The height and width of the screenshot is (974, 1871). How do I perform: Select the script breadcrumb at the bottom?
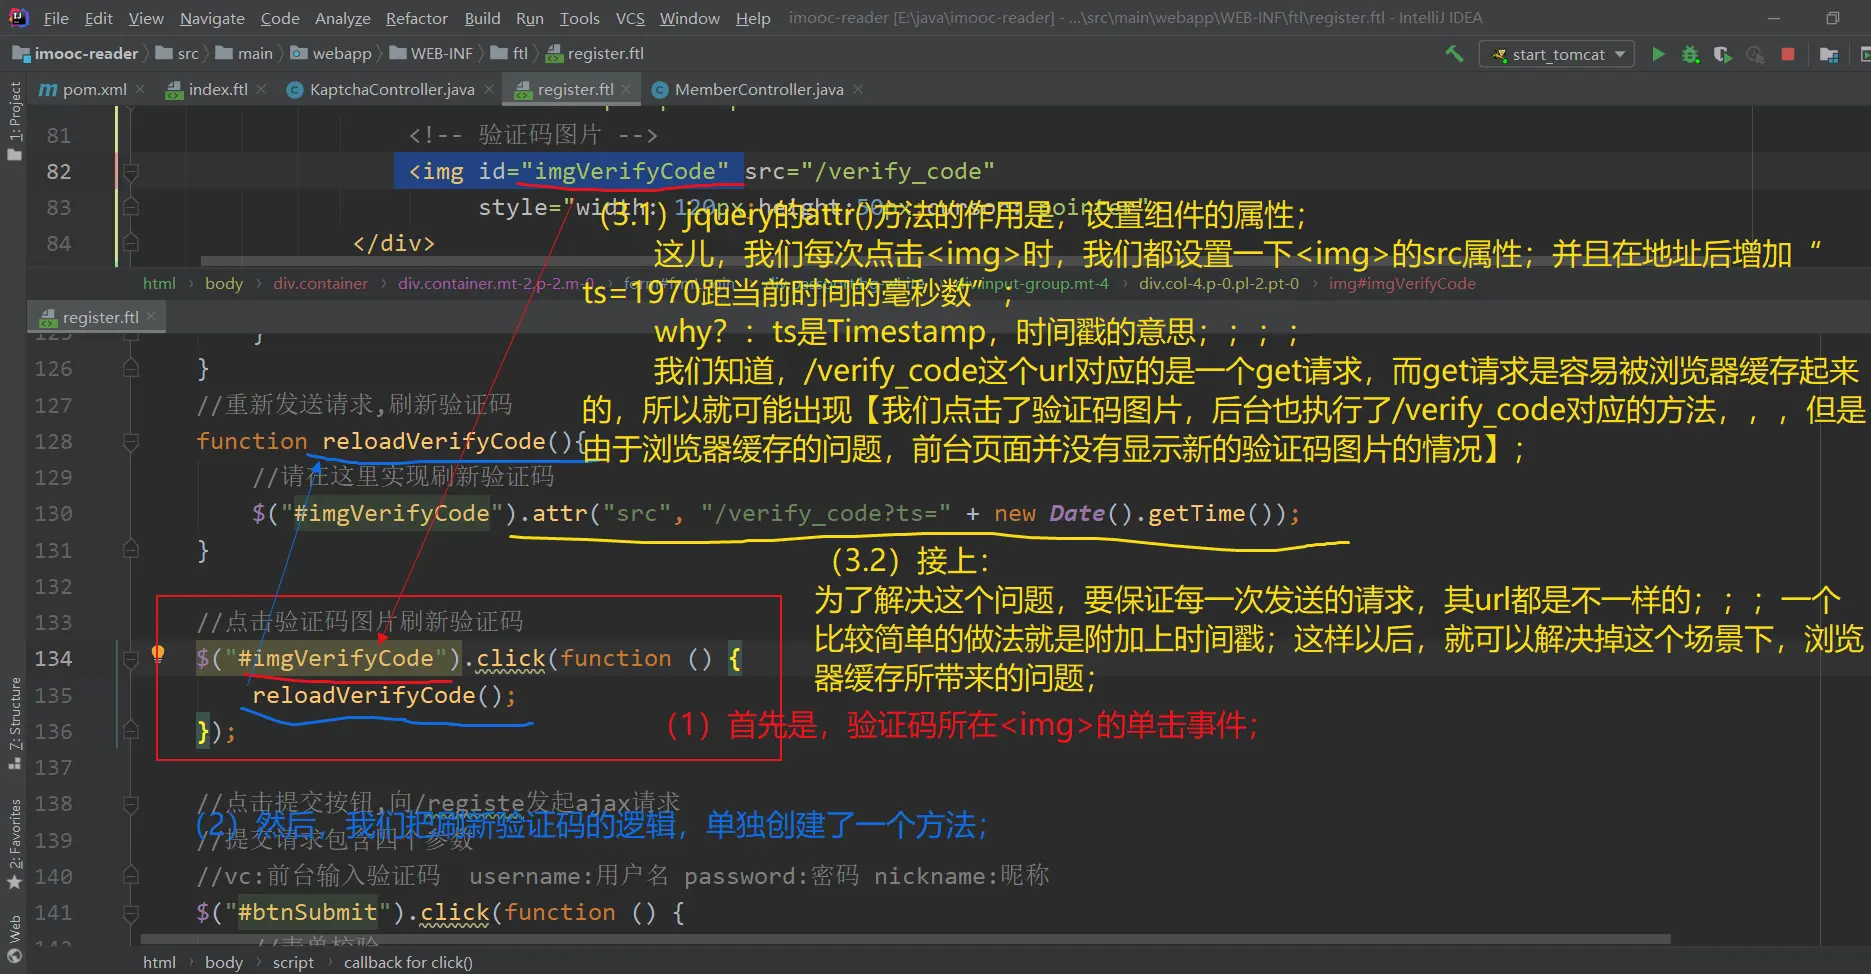point(293,963)
